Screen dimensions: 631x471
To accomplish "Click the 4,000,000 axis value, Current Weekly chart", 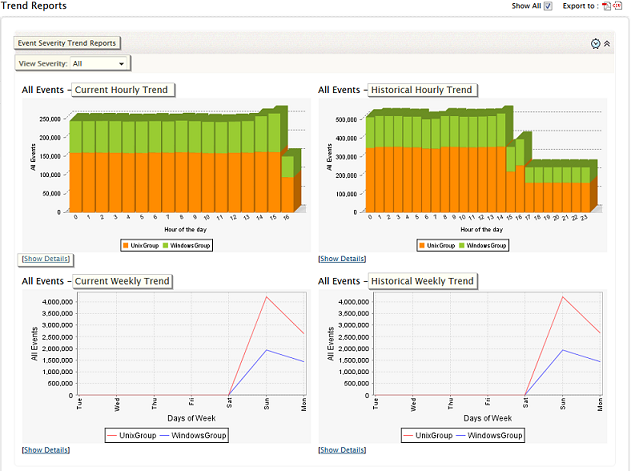I will (58, 302).
